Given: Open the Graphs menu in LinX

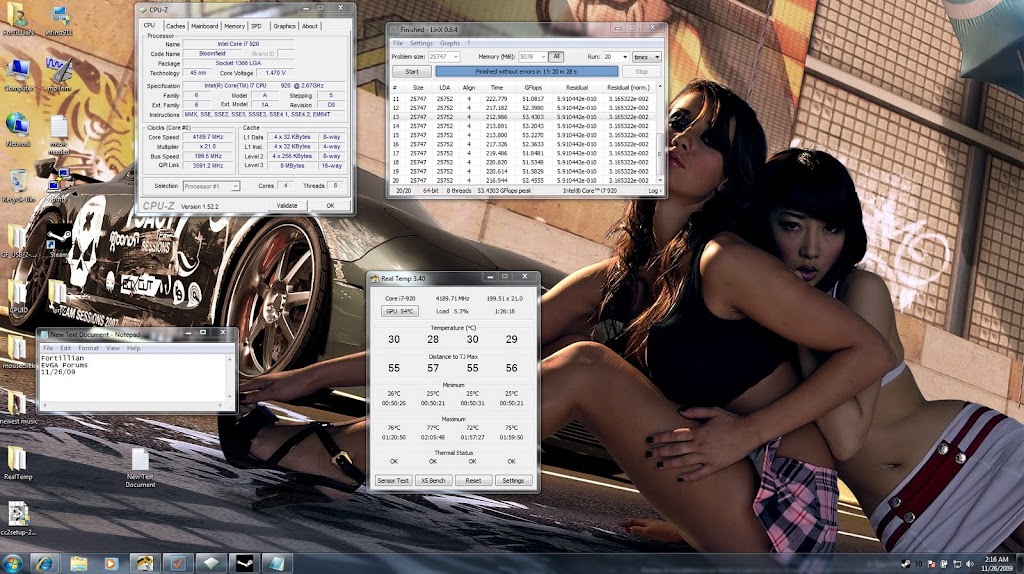Looking at the screenshot, I should coord(450,43).
